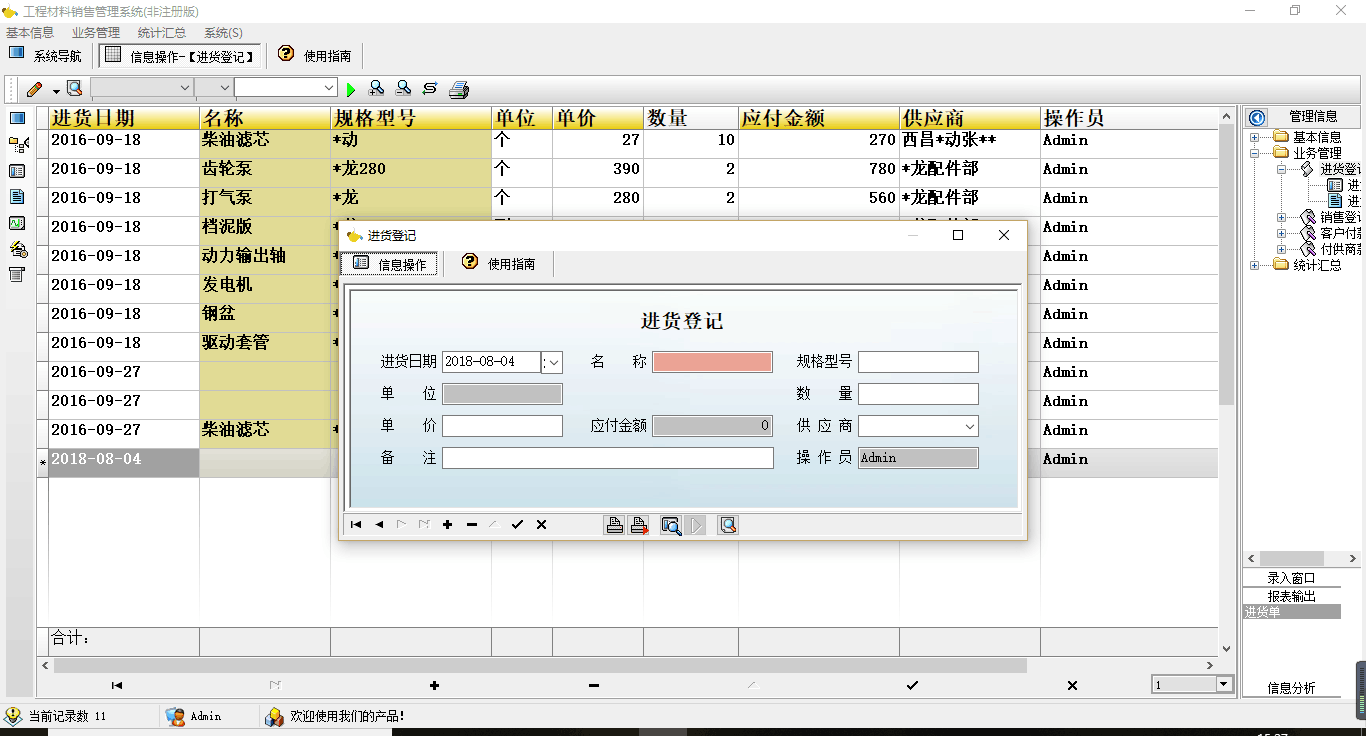Image resolution: width=1366 pixels, height=736 pixels.
Task: Click the search preview icon beside pencil
Action: [74, 89]
